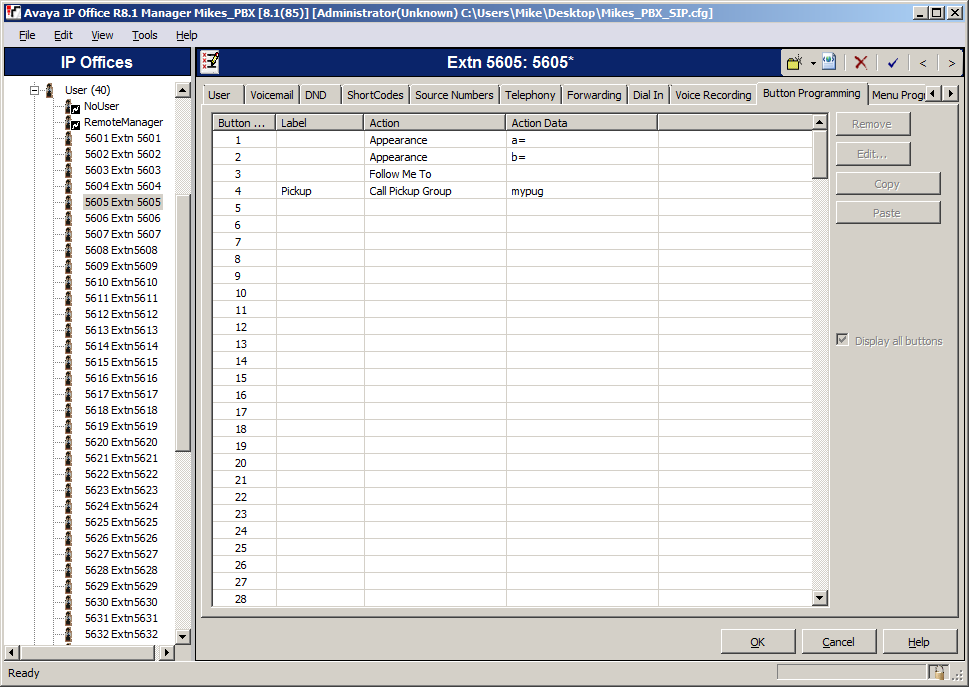
Task: Select 5611 Extn5611 in the user tree
Action: pyautogui.click(x=121, y=298)
